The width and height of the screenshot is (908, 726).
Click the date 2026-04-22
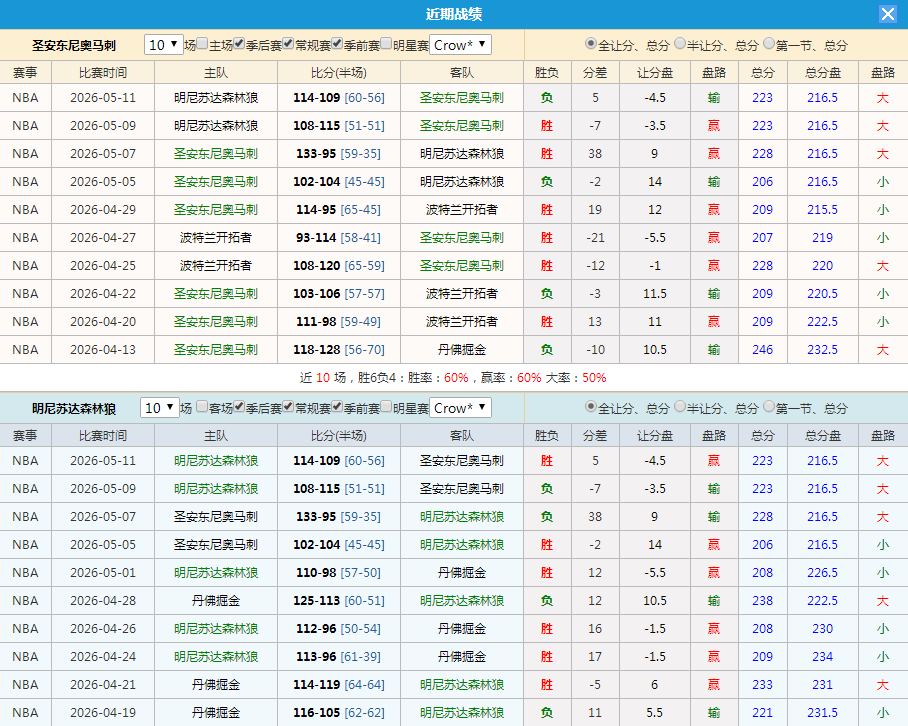(103, 294)
